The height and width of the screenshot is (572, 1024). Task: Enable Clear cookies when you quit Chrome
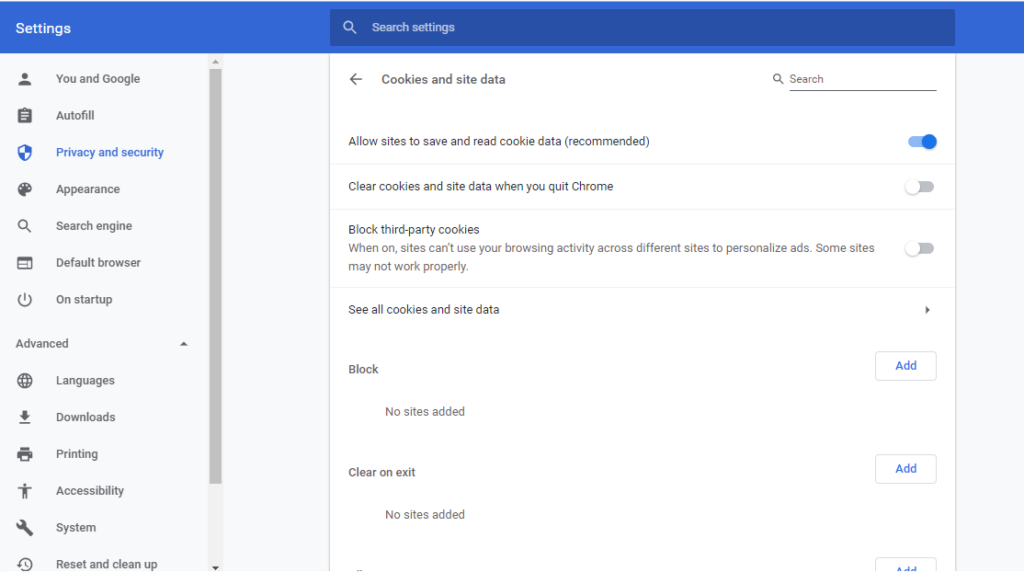point(919,187)
